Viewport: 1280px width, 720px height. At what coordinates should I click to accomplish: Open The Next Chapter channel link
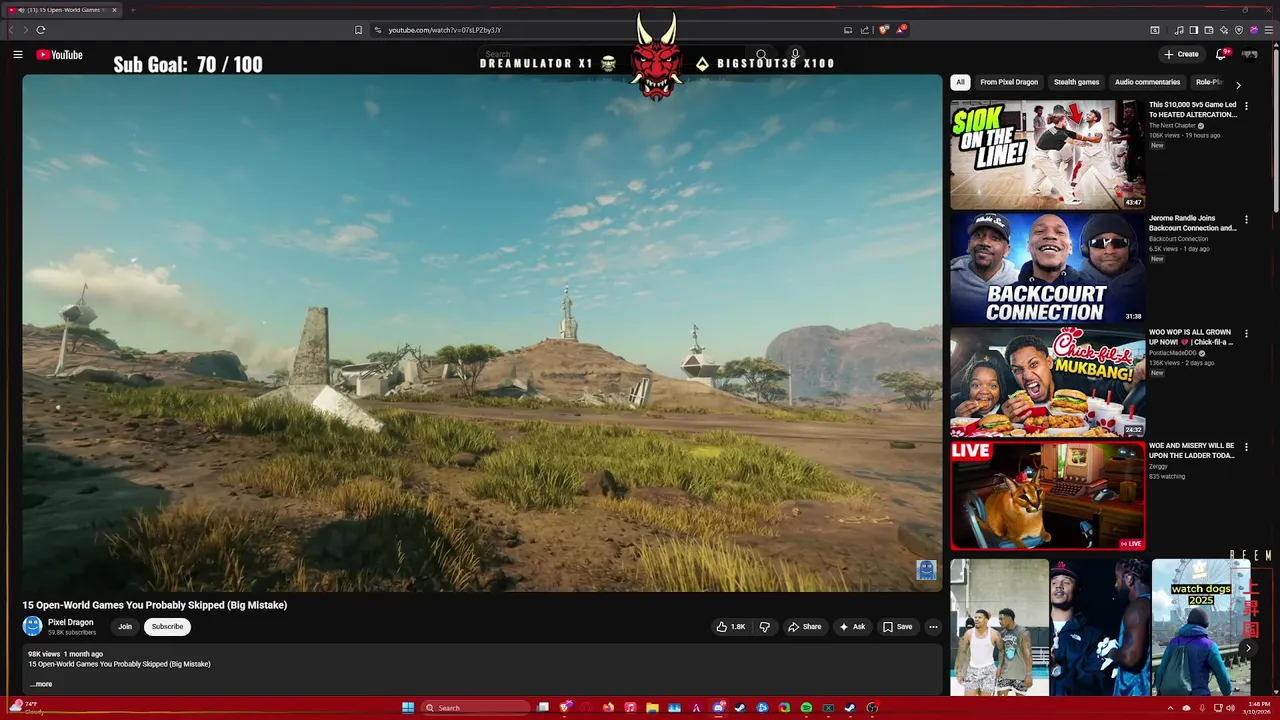point(1172,126)
